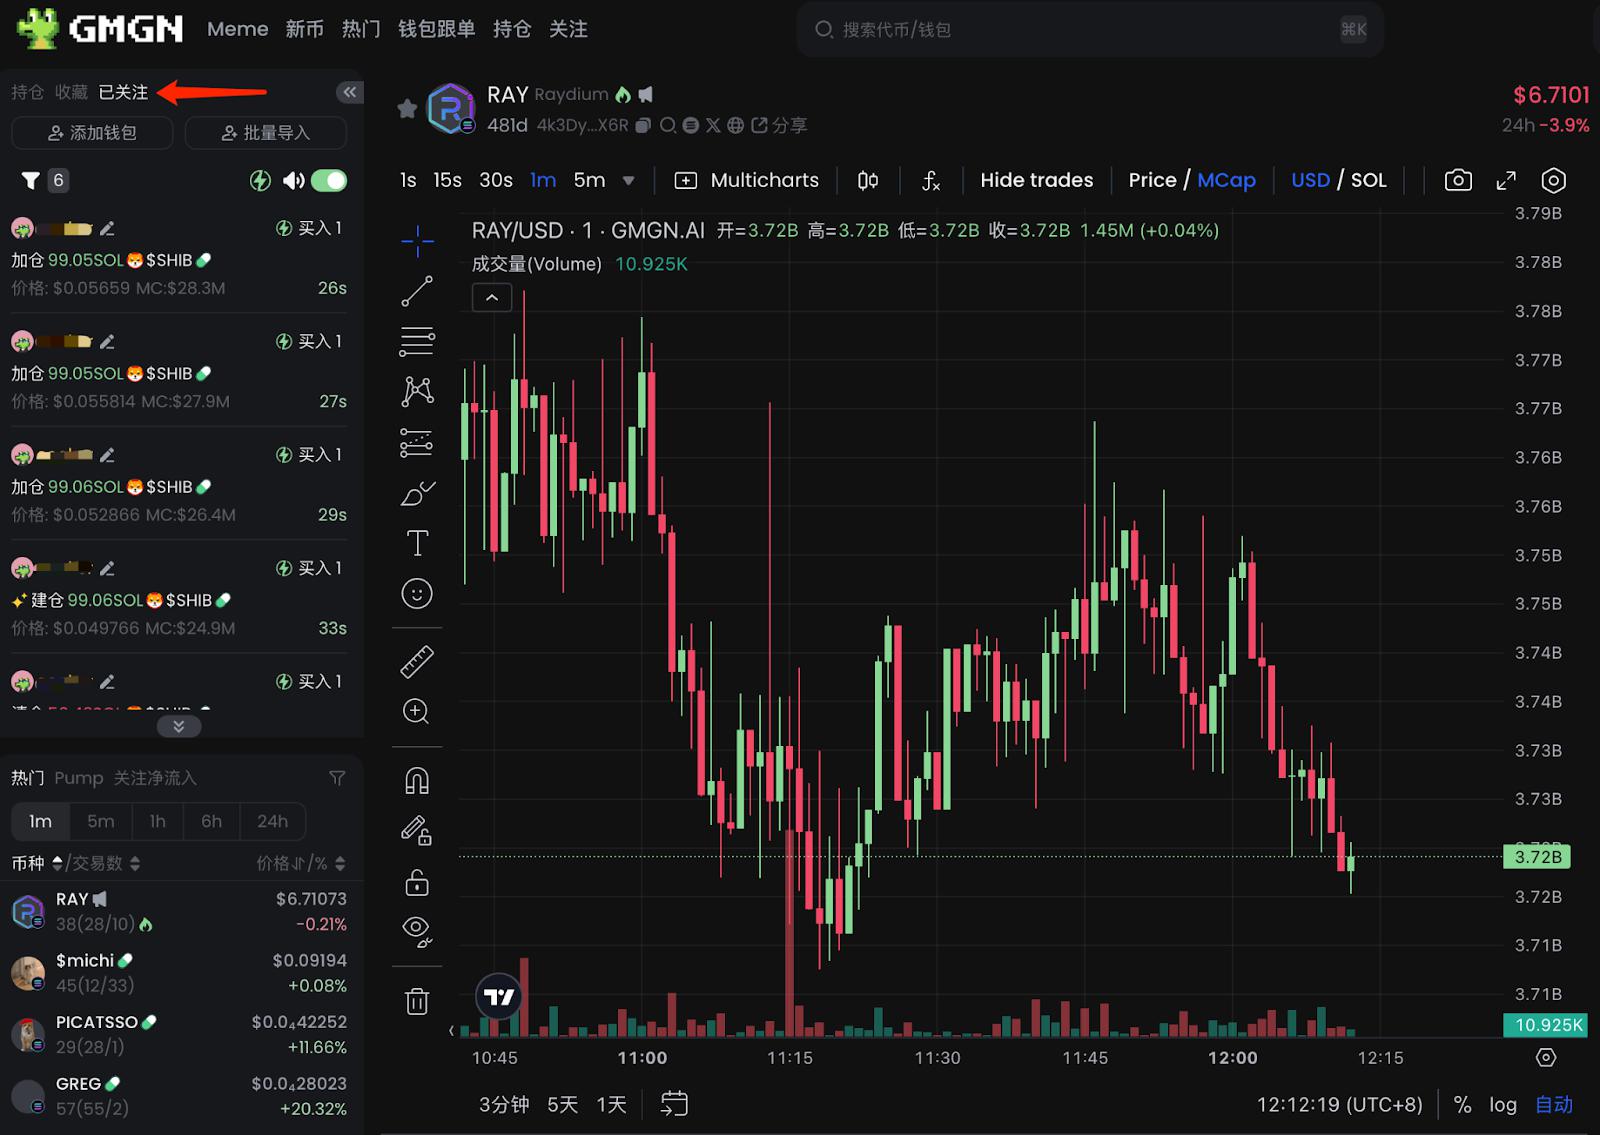This screenshot has height=1135, width=1600.
Task: Favorite the RAY token with the star
Action: (407, 108)
